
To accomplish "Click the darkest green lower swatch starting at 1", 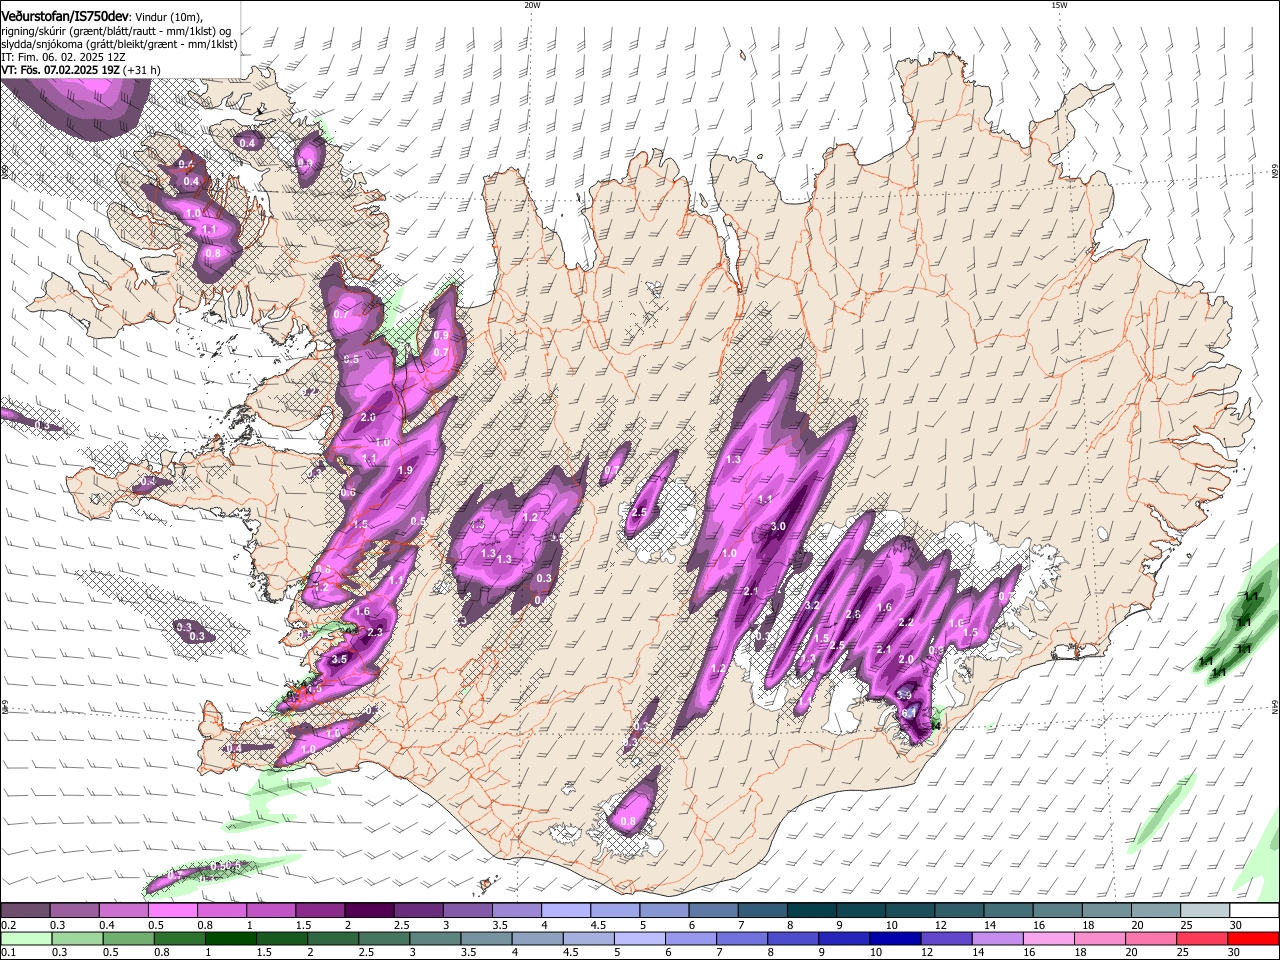I will pos(230,938).
